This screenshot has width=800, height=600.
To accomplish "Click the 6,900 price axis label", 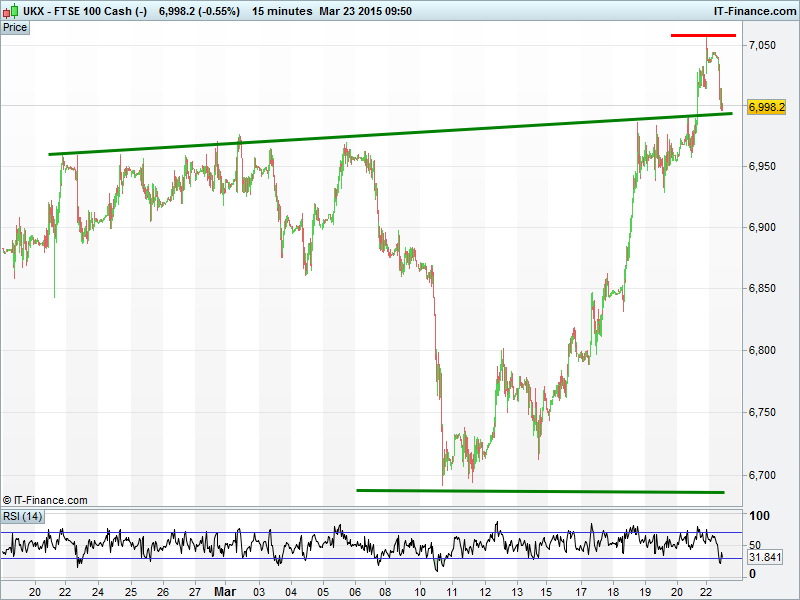I will [x=762, y=228].
